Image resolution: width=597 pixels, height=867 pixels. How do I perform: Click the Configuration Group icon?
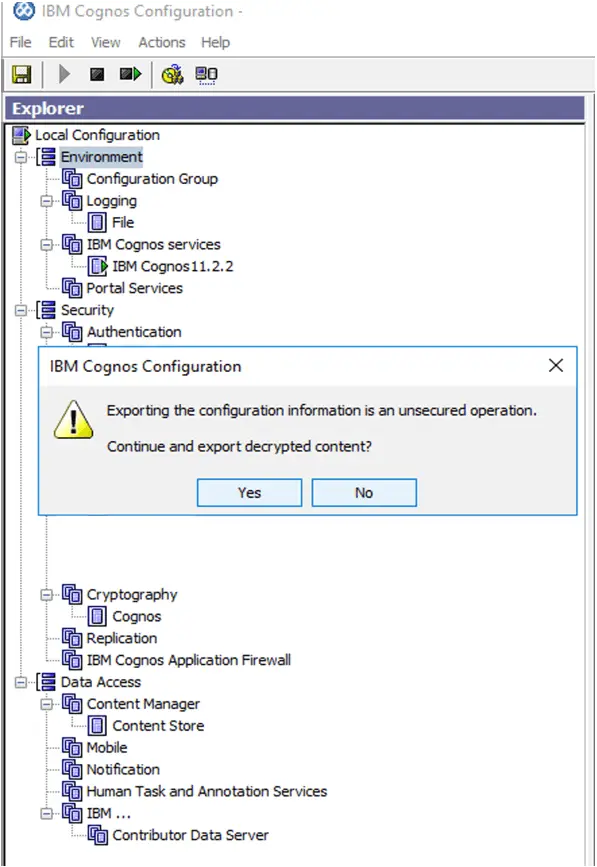click(x=72, y=179)
